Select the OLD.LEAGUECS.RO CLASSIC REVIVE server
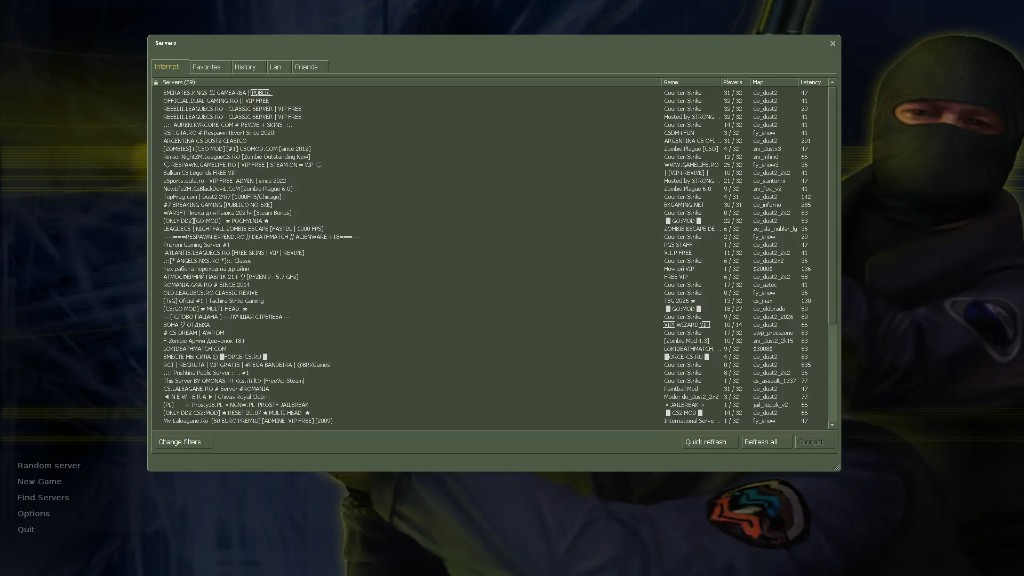 [490, 293]
